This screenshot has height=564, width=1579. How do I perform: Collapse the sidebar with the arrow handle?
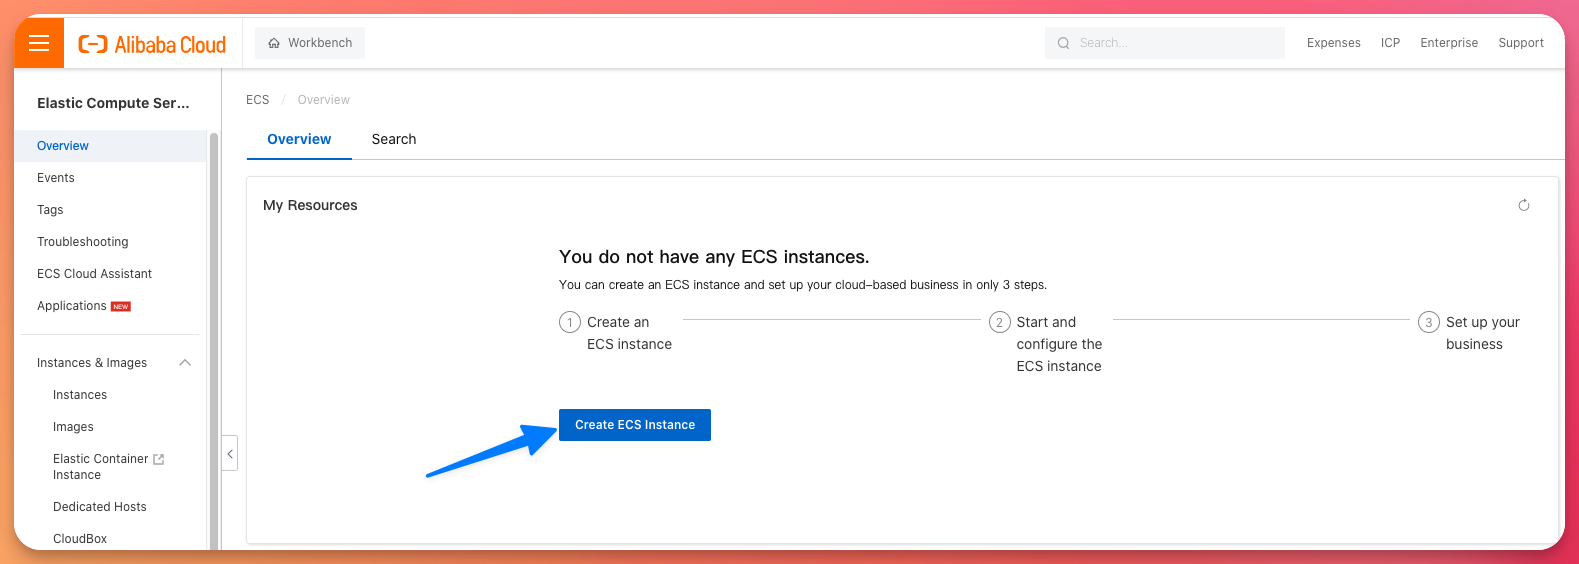click(x=230, y=453)
